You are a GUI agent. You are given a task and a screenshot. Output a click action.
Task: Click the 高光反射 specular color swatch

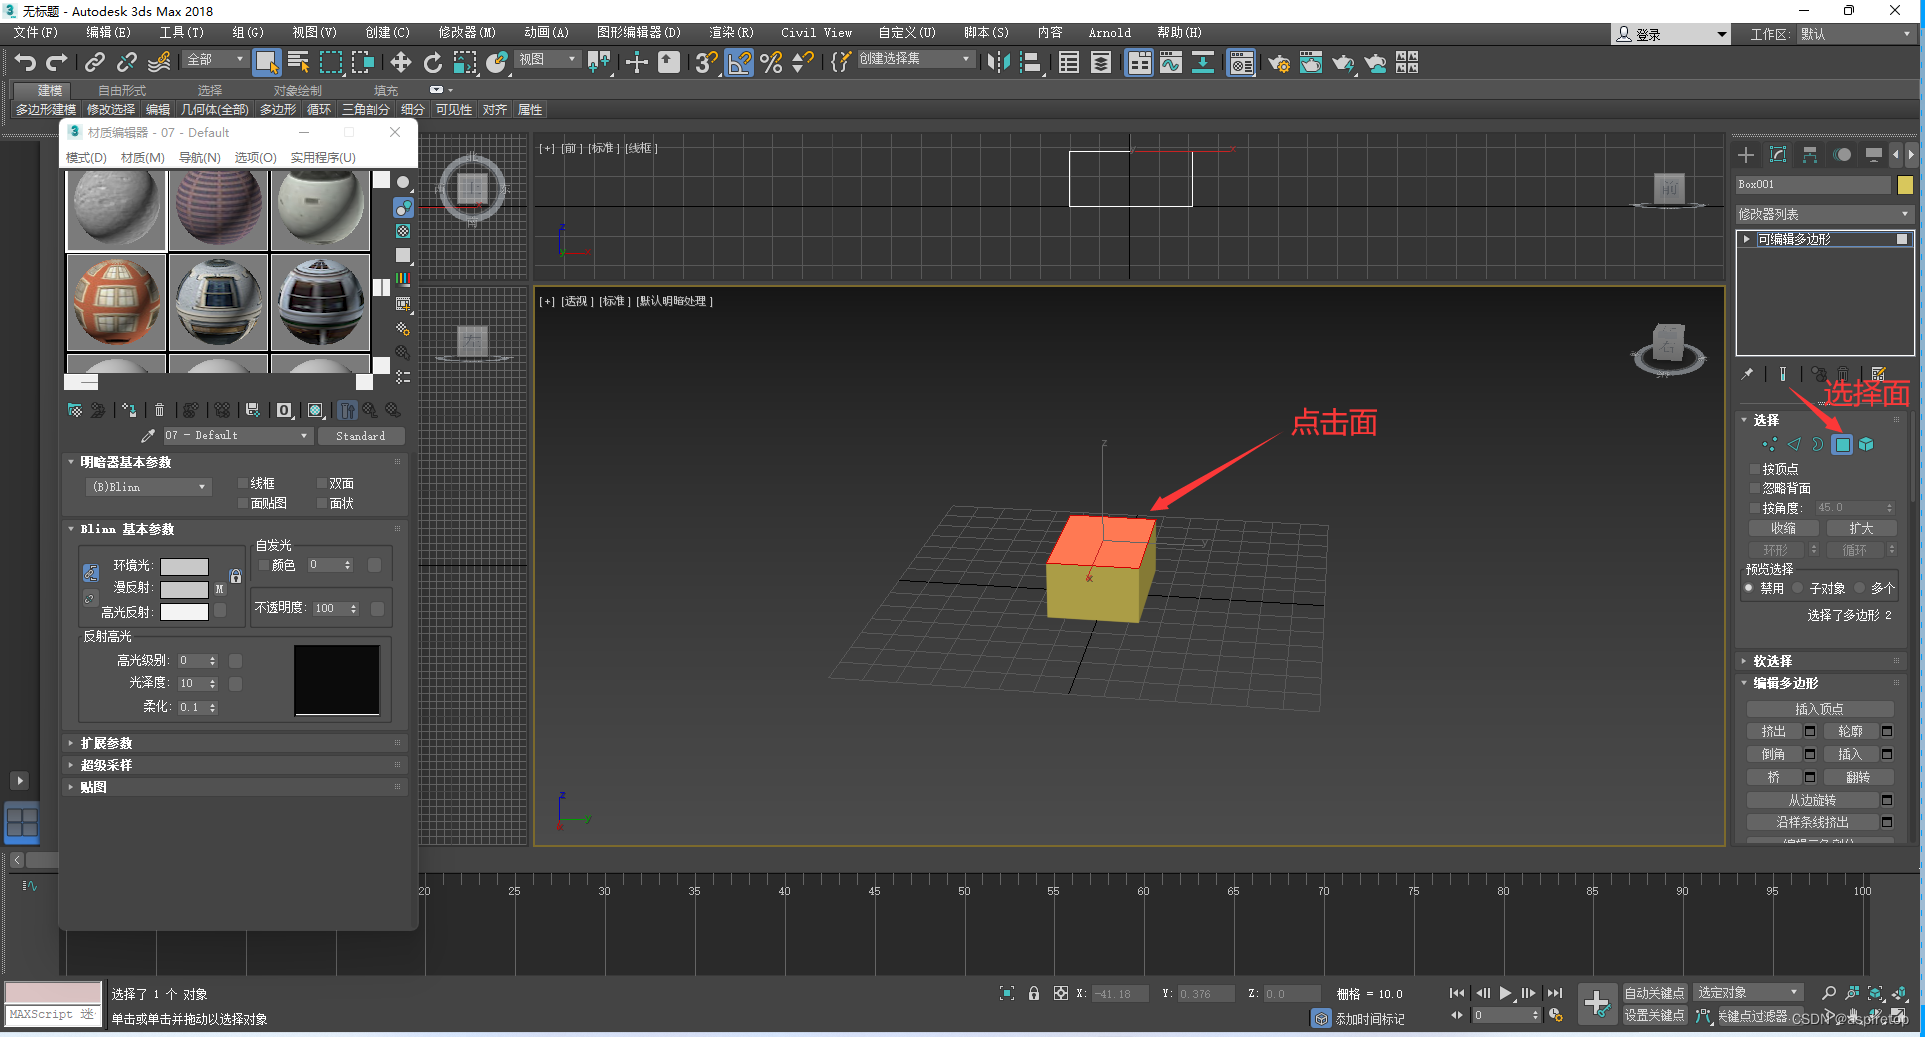(x=185, y=612)
